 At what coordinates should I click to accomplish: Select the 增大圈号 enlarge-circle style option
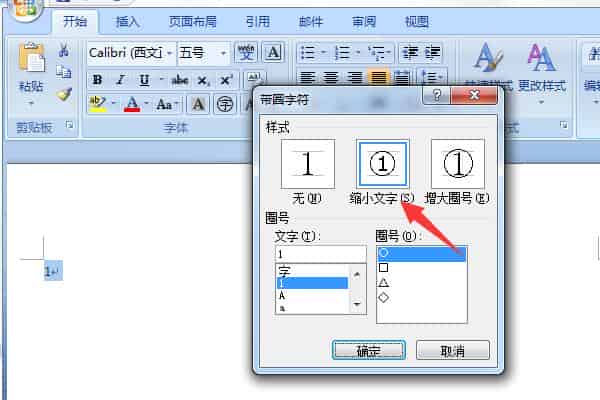[x=458, y=164]
